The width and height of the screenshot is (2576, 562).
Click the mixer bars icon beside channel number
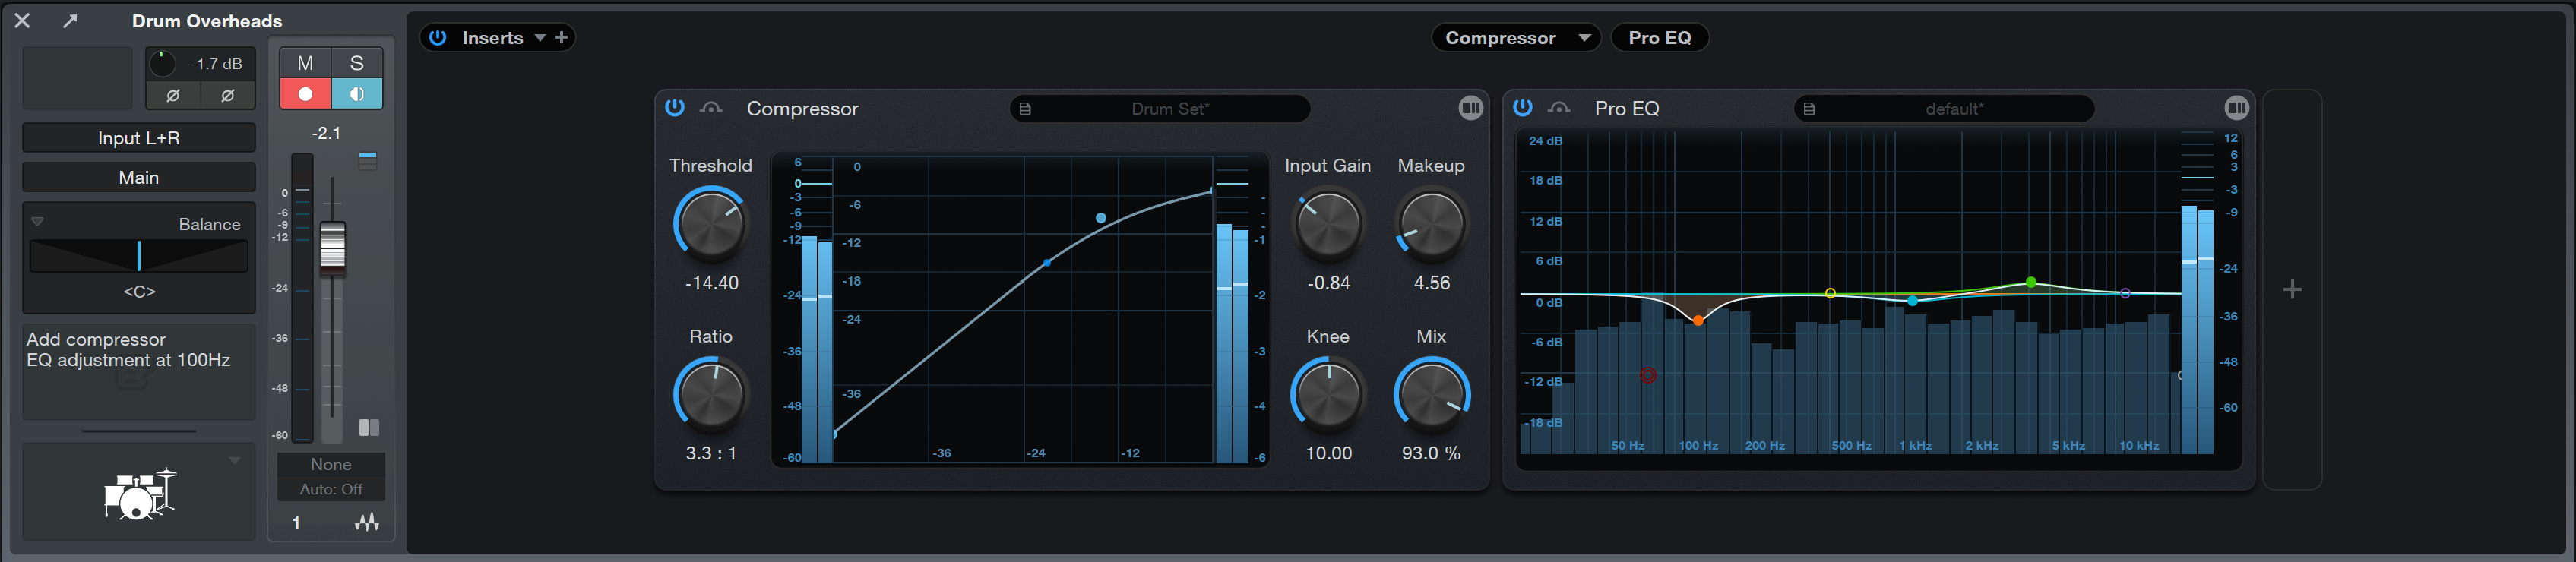tap(367, 522)
